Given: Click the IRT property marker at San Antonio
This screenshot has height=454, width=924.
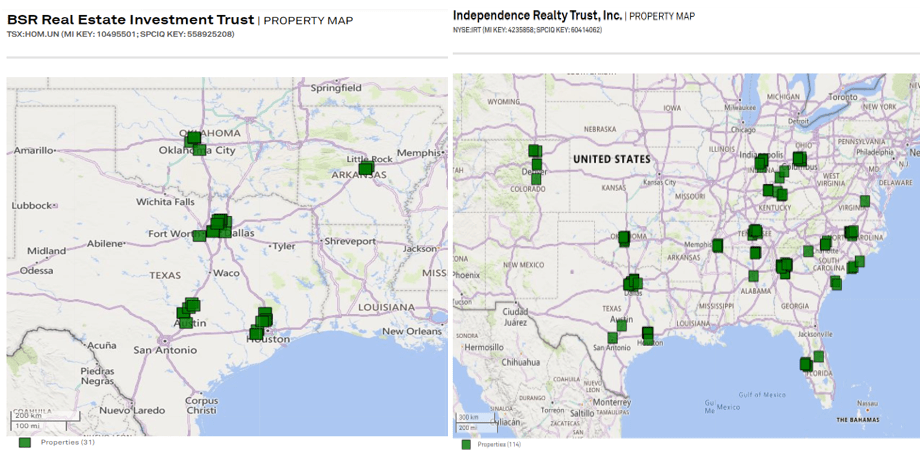Looking at the screenshot, I should [x=613, y=338].
